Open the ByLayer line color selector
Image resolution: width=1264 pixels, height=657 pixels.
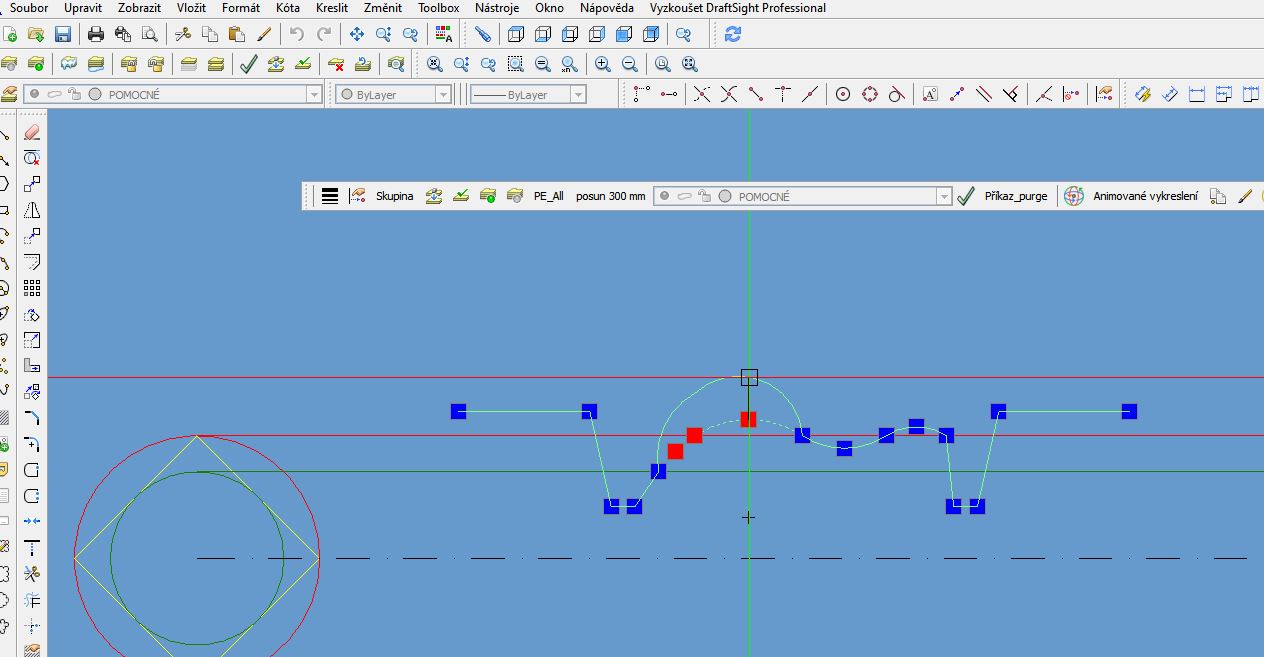click(443, 94)
